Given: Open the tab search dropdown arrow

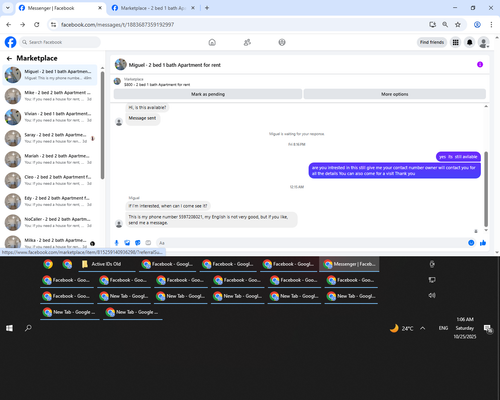Looking at the screenshot, I should coord(8,8).
